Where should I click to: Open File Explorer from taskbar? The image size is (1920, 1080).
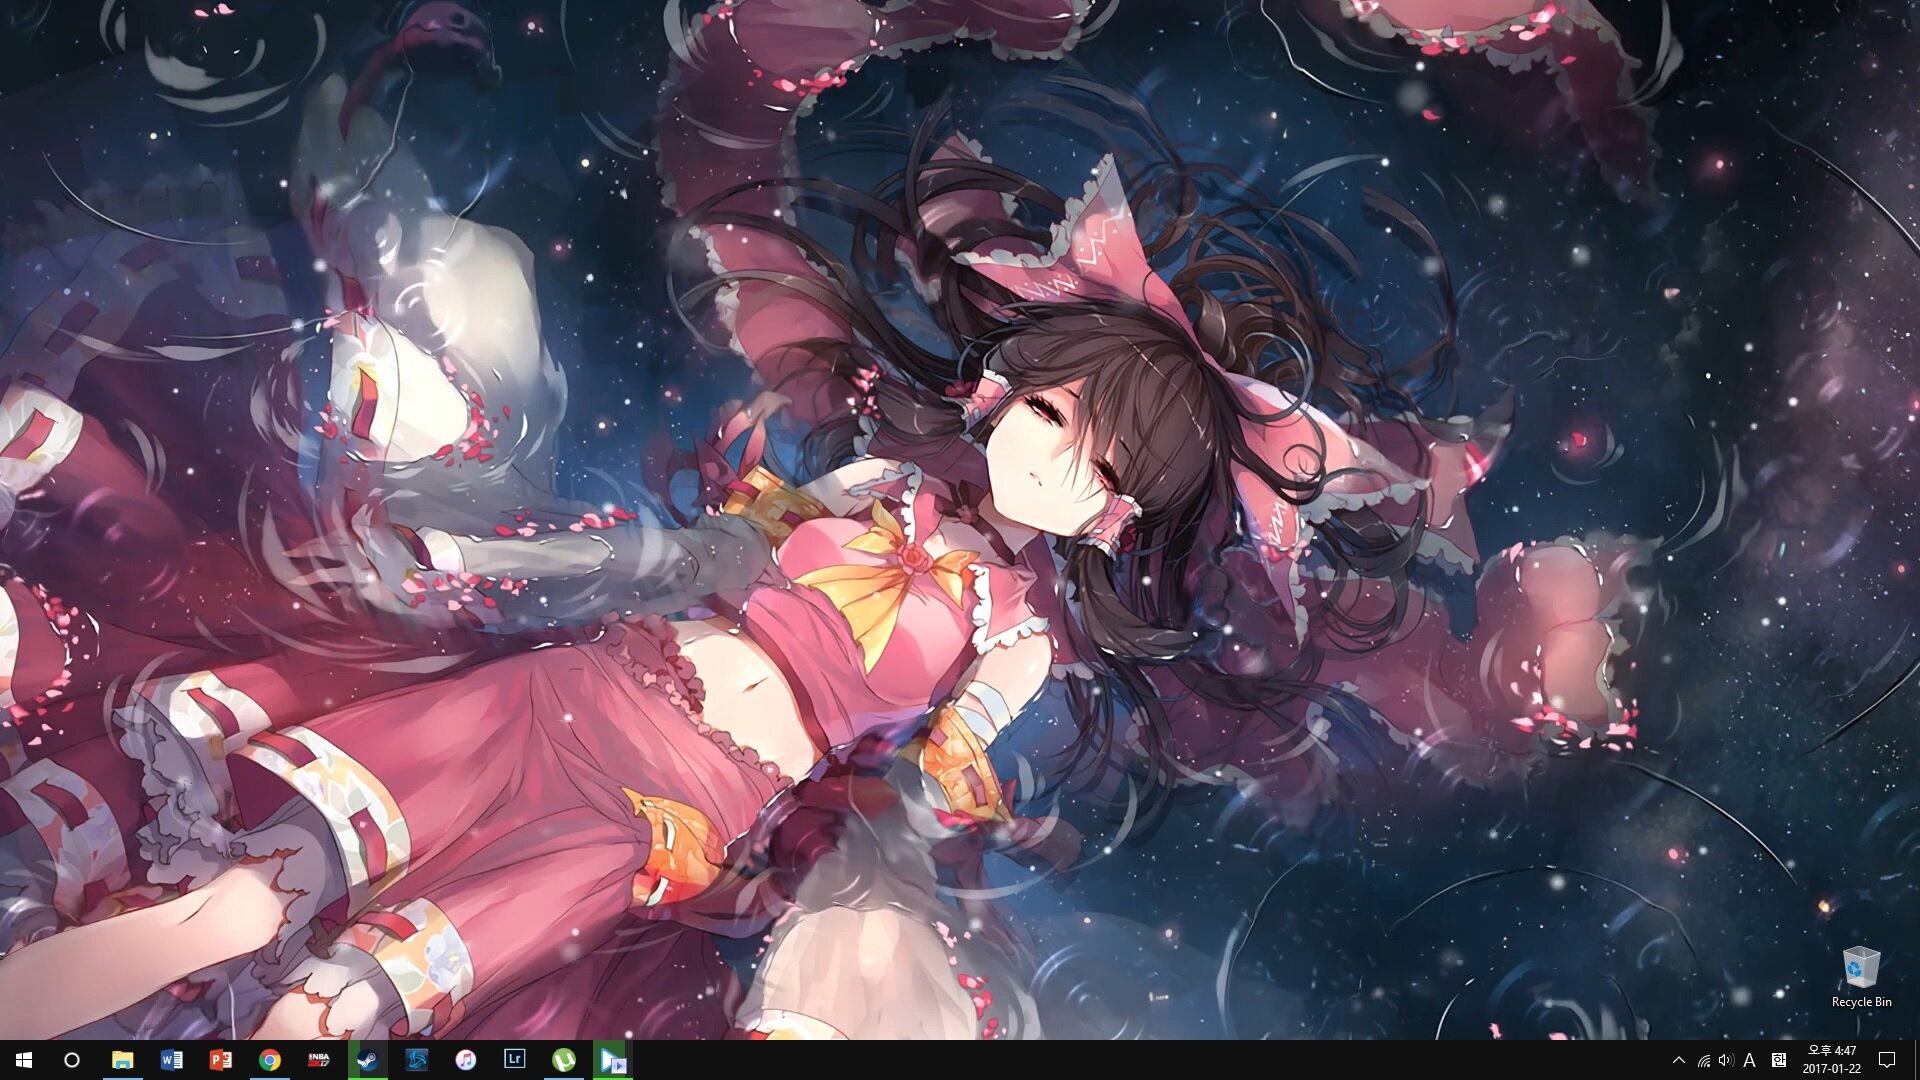coord(122,1060)
